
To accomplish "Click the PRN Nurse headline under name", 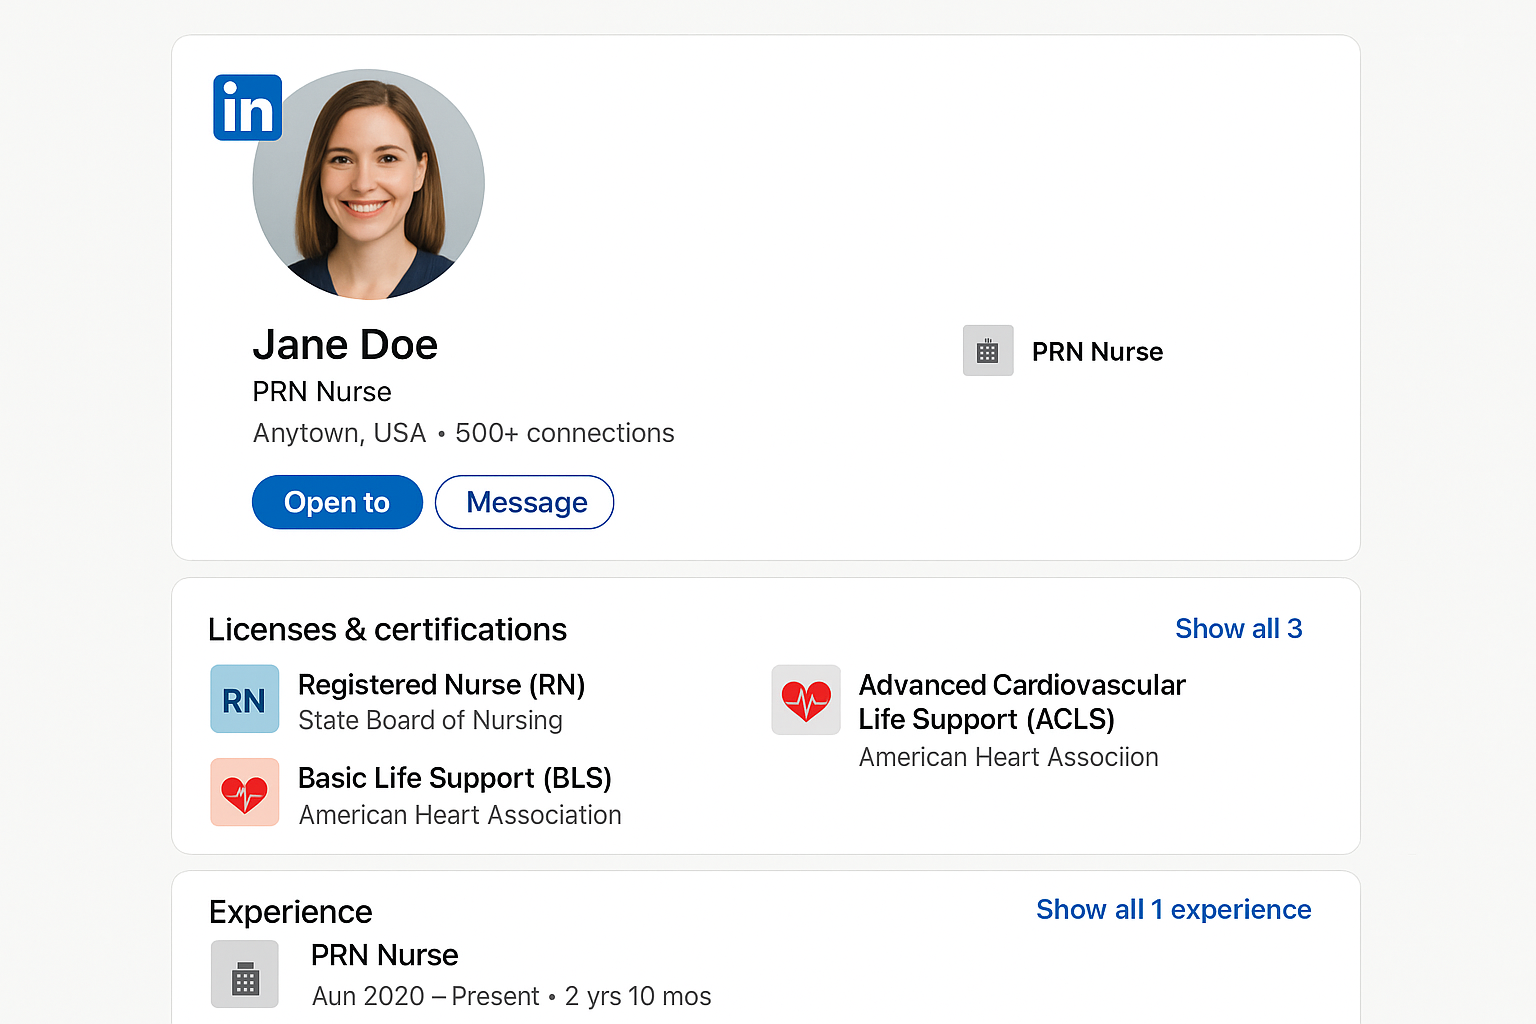I will point(322,391).
